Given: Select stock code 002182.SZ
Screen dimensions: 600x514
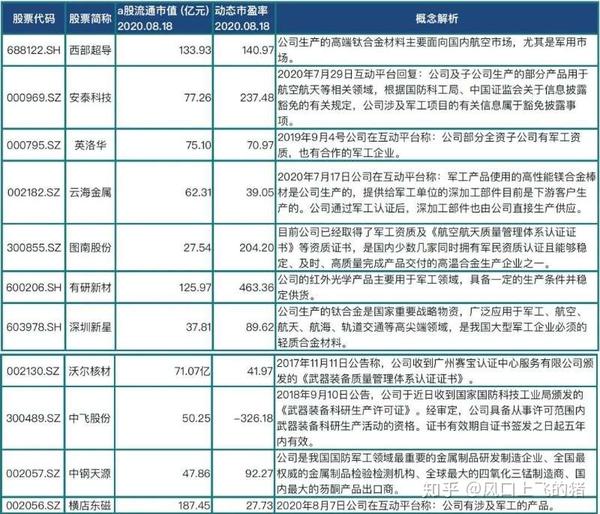Looking at the screenshot, I should click(34, 192).
